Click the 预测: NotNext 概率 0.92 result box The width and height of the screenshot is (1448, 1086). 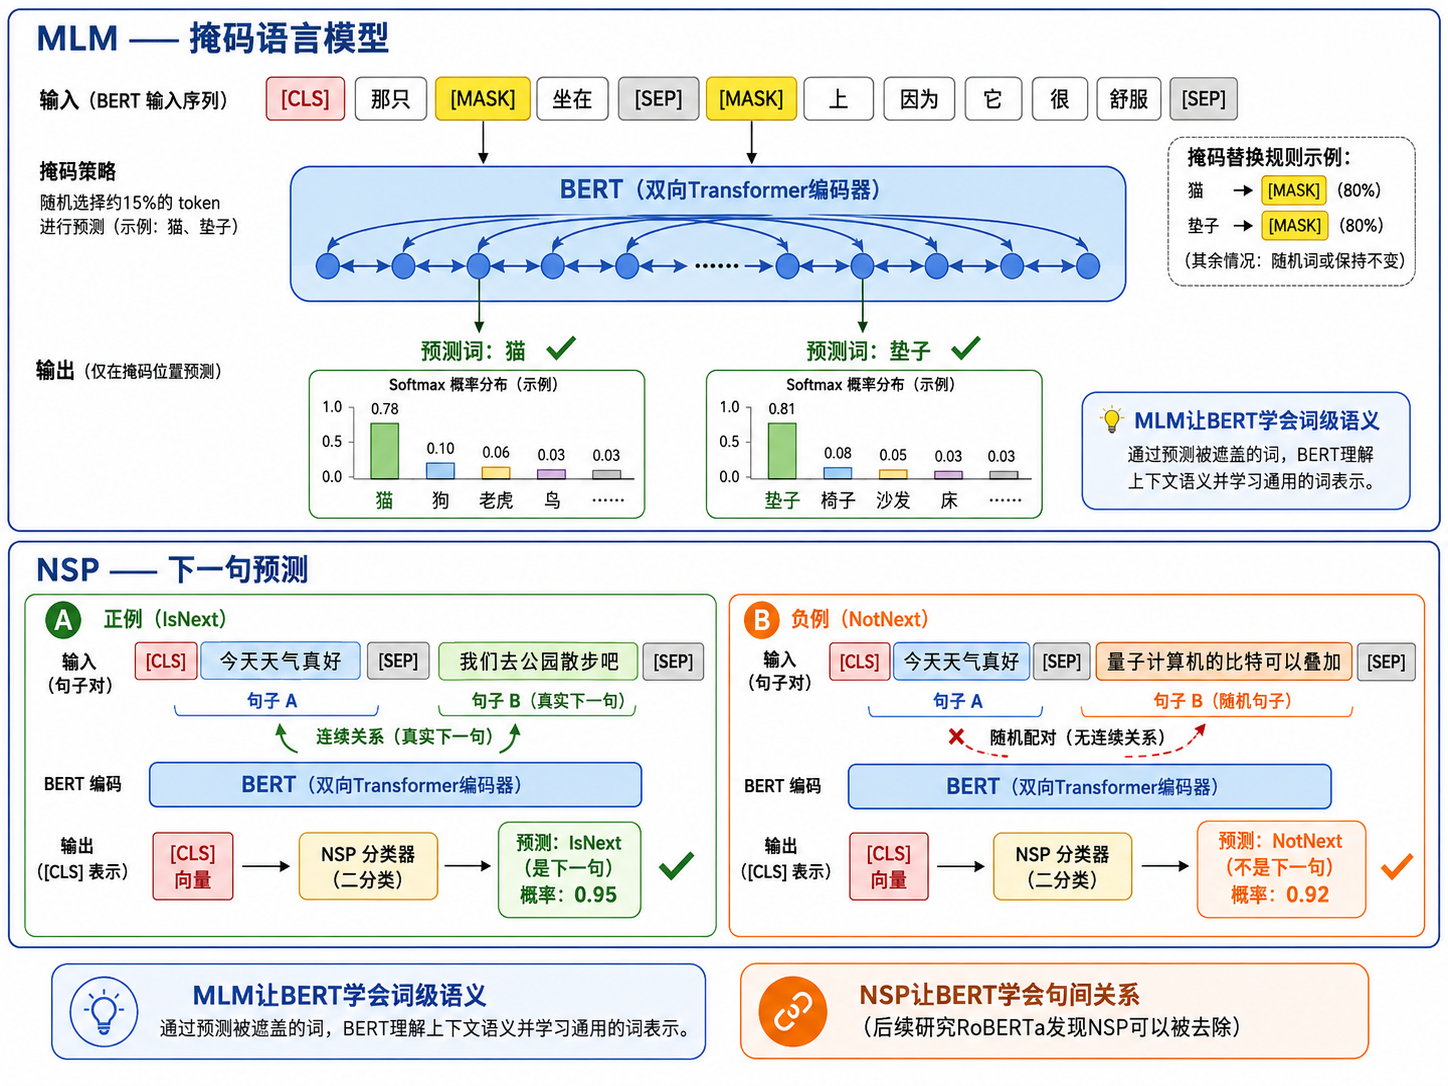[x=1281, y=869]
